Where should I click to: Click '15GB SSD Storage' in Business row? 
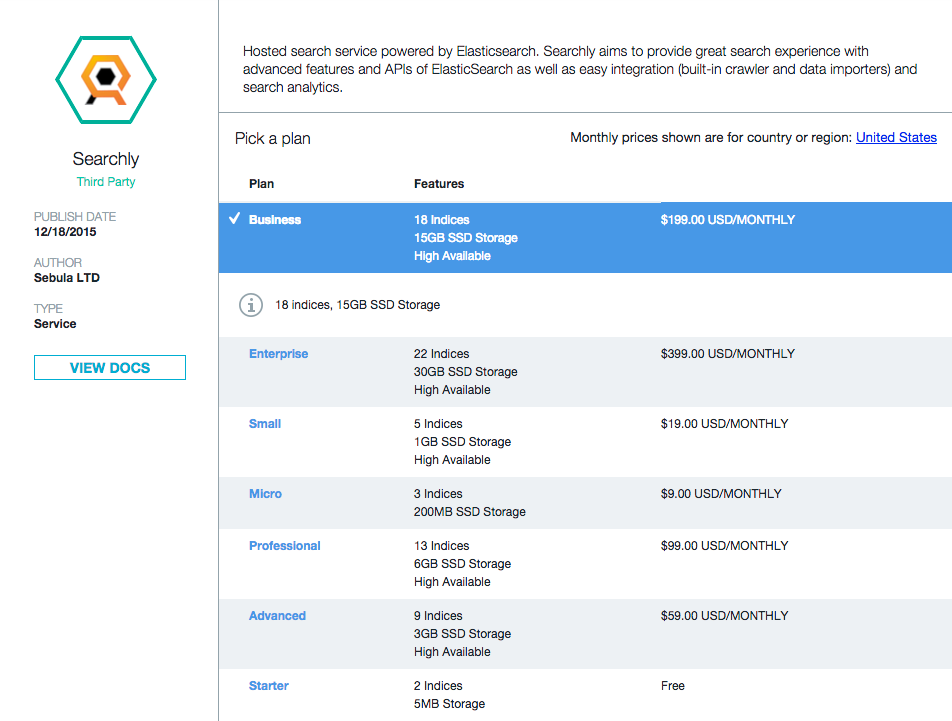click(x=466, y=238)
